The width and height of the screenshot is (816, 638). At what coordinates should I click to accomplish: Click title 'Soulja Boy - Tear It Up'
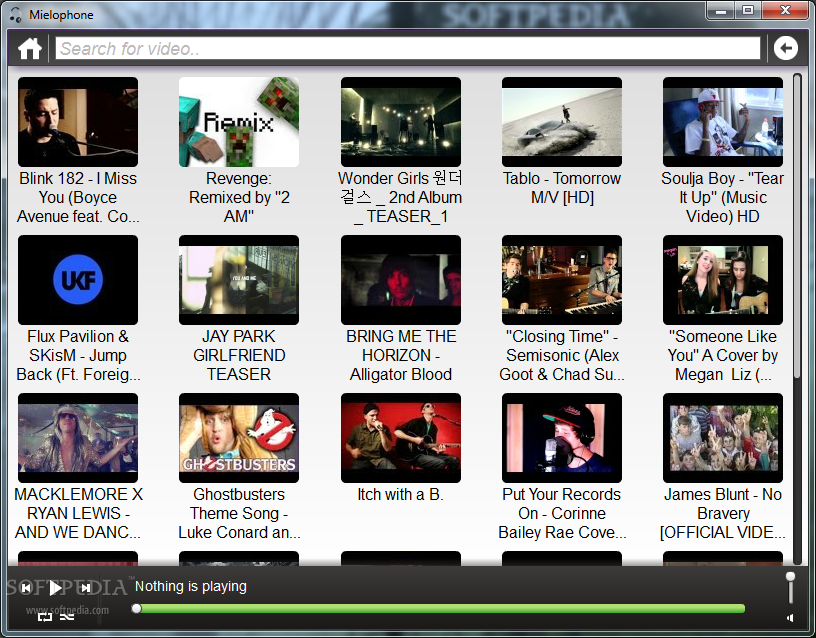coord(723,197)
